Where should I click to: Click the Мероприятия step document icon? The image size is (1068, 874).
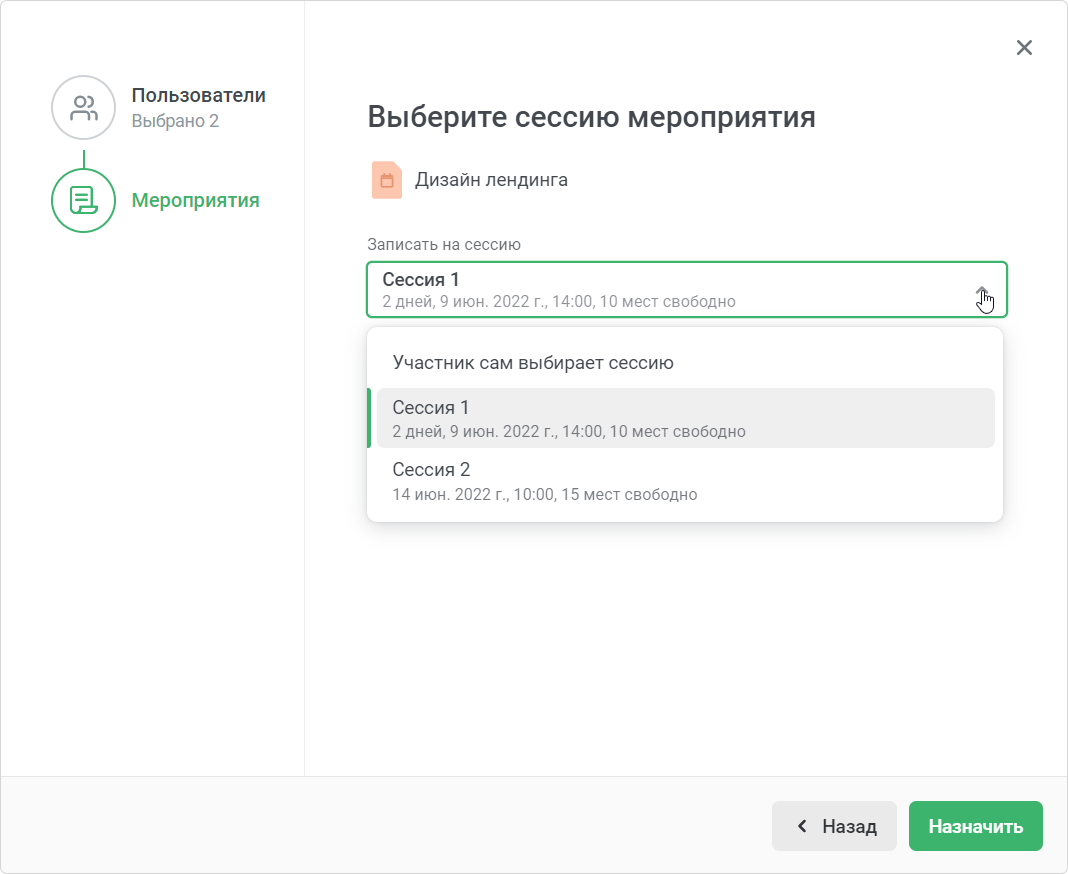click(x=84, y=200)
